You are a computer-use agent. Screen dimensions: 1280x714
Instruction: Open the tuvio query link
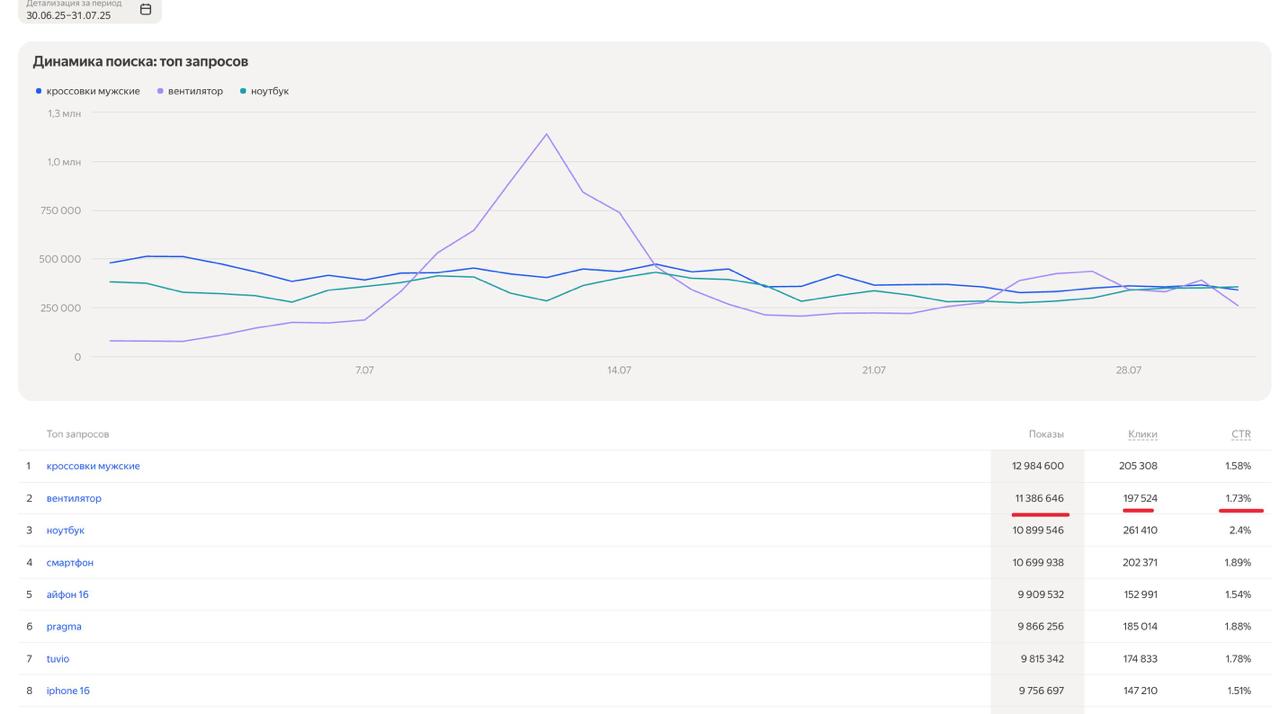point(58,658)
